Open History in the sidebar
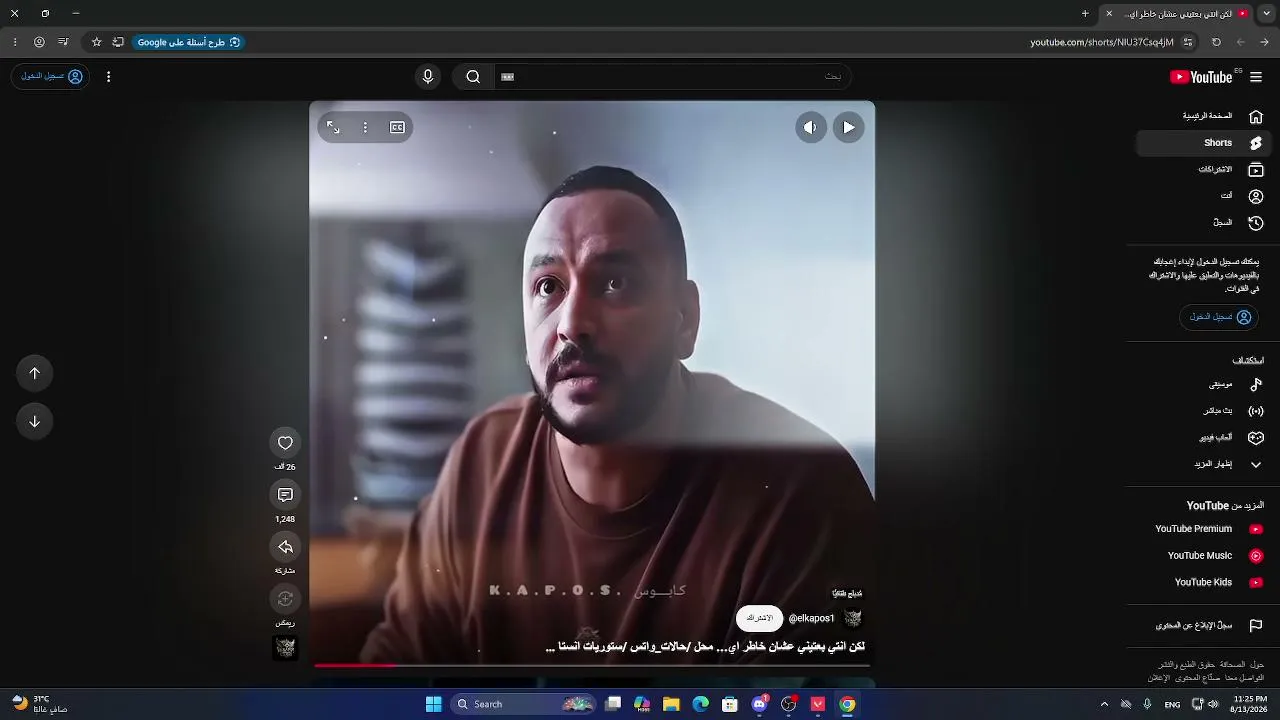Image resolution: width=1280 pixels, height=720 pixels. (x=1202, y=223)
